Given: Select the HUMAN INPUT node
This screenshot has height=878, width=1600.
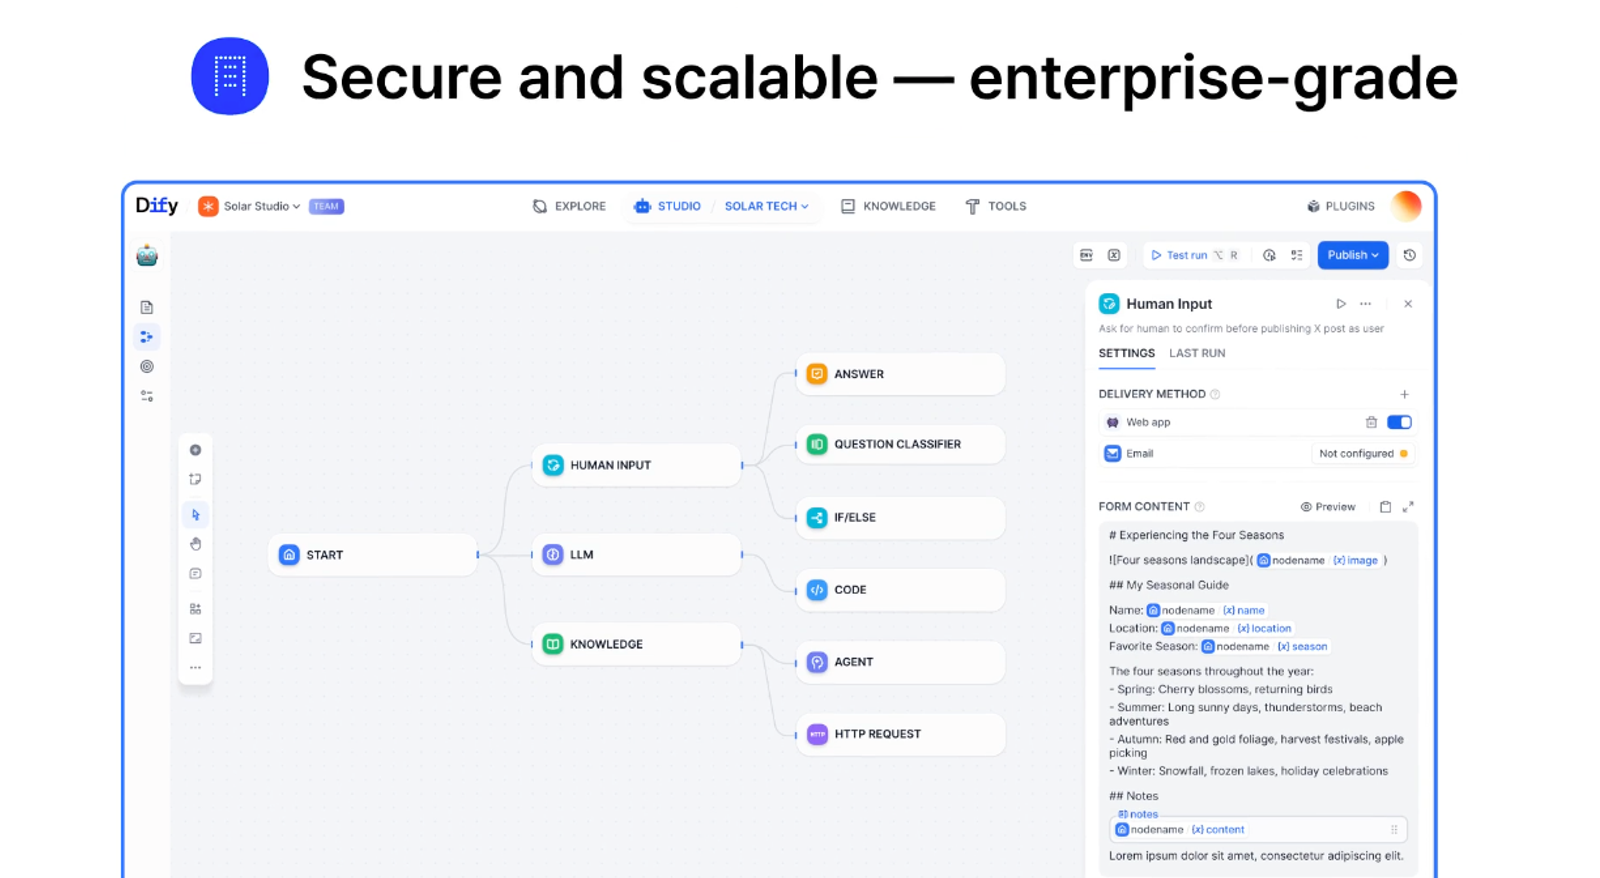Looking at the screenshot, I should point(637,465).
